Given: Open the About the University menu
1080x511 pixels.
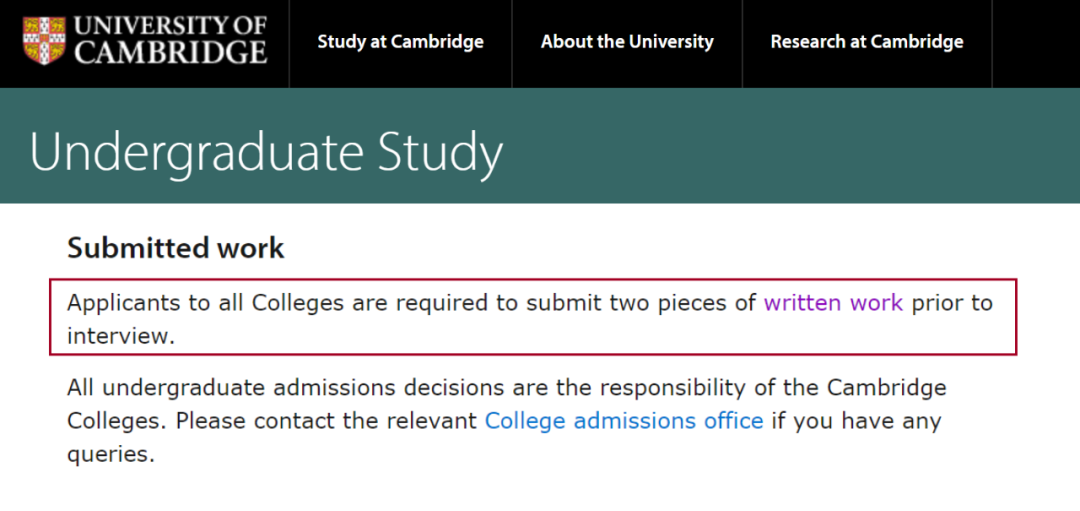Looking at the screenshot, I should pos(627,42).
